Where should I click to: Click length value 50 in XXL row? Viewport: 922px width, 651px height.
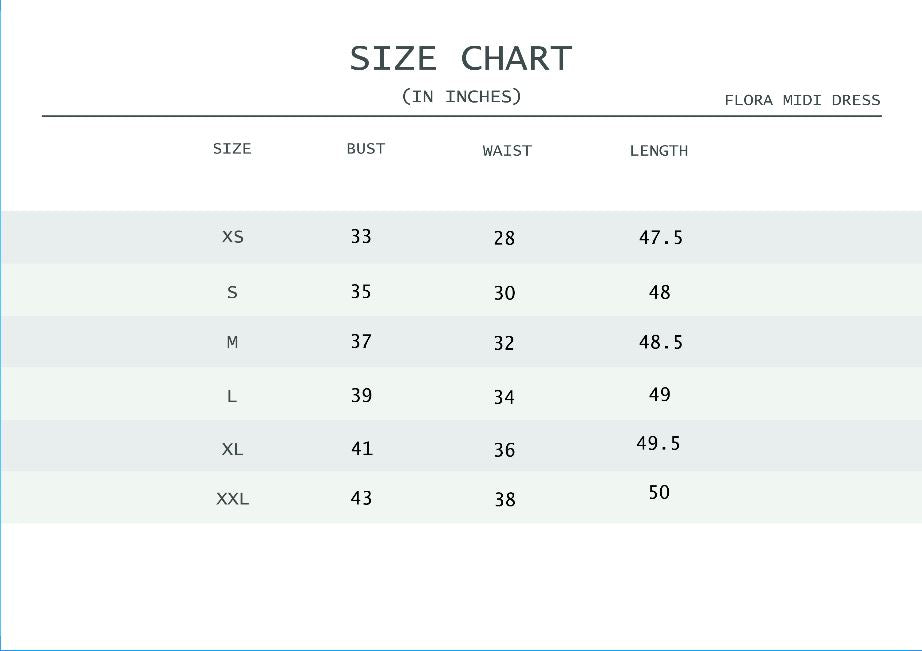coord(659,493)
